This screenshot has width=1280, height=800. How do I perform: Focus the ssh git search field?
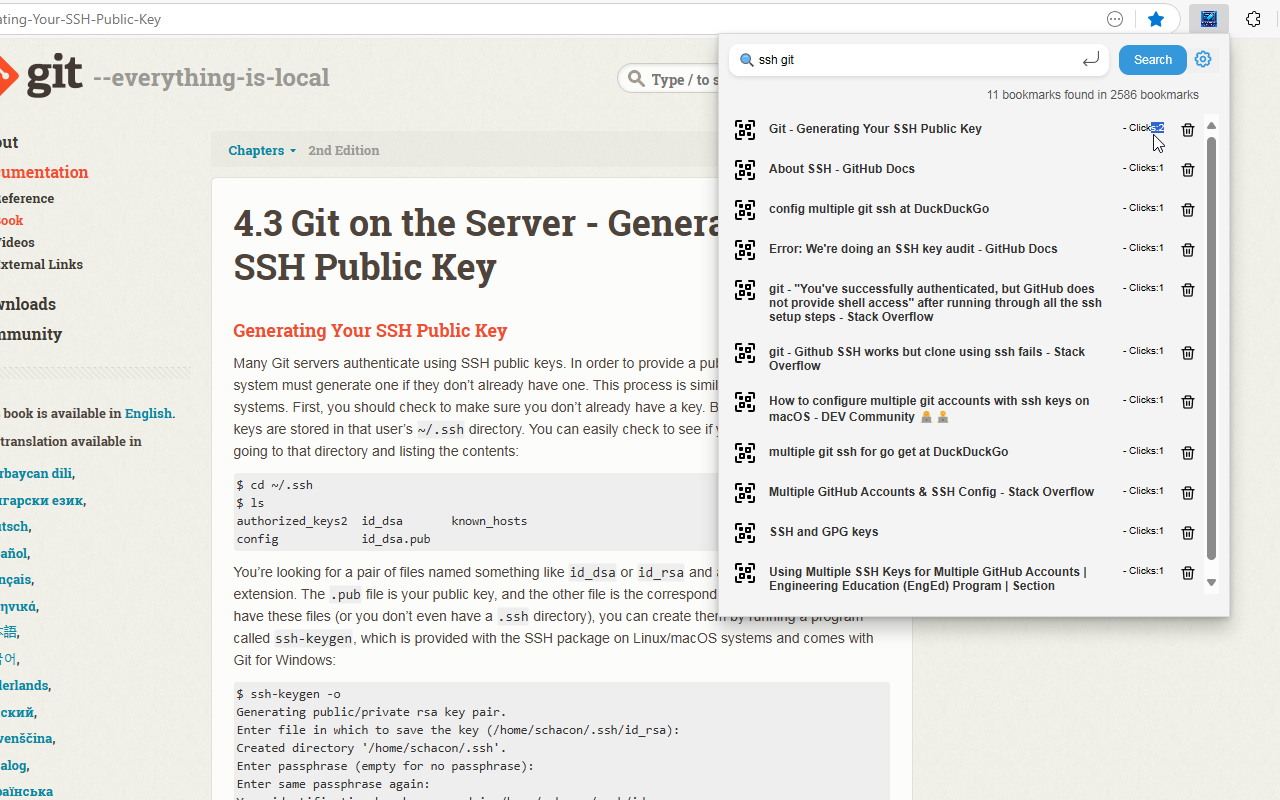pyautogui.click(x=918, y=60)
